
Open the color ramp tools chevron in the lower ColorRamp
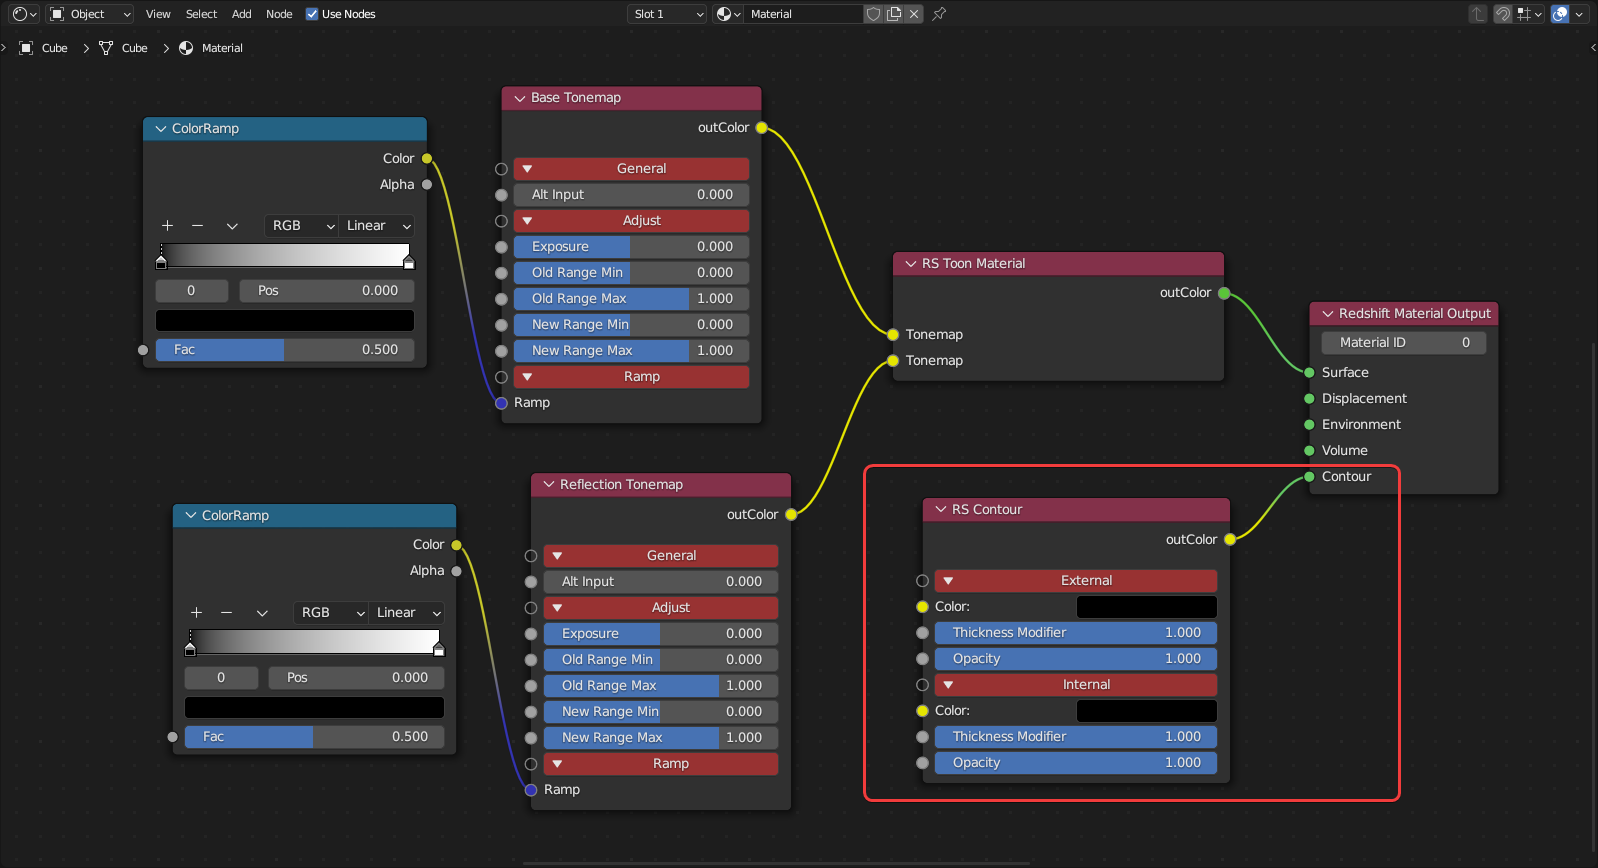pos(262,613)
